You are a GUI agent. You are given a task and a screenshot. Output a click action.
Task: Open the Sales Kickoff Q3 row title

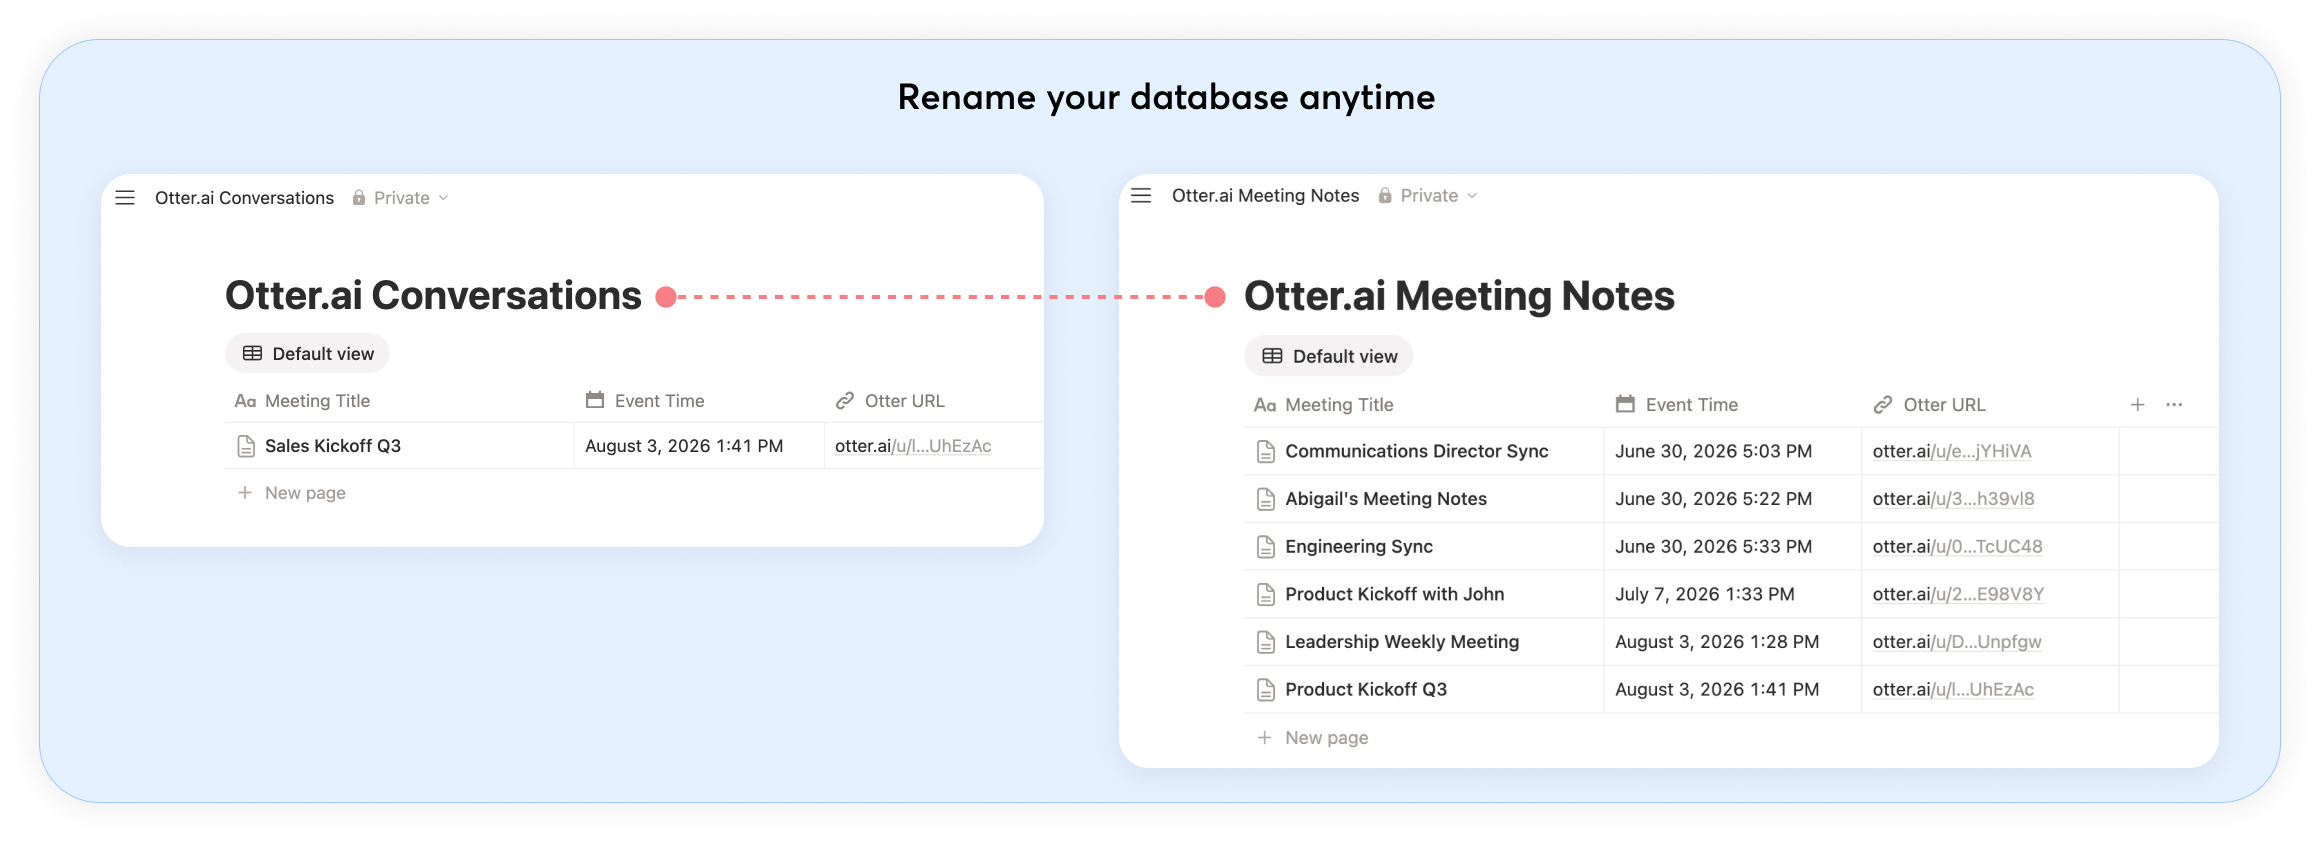click(x=332, y=446)
